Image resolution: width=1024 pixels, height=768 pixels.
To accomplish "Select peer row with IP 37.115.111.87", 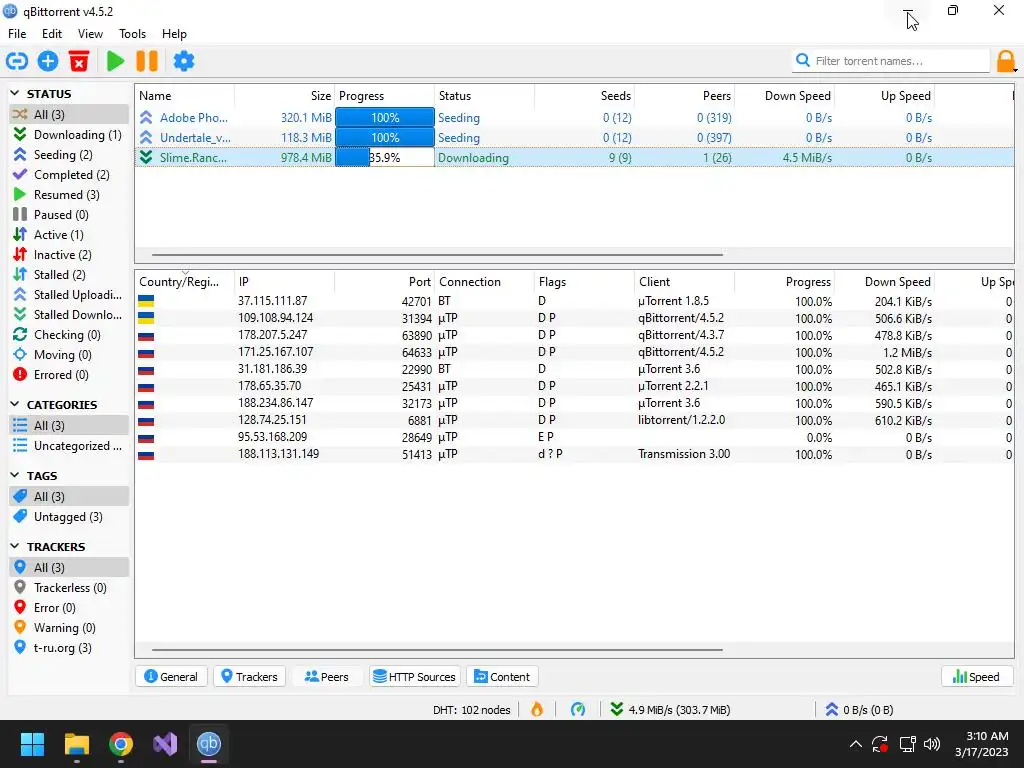I will pyautogui.click(x=574, y=301).
